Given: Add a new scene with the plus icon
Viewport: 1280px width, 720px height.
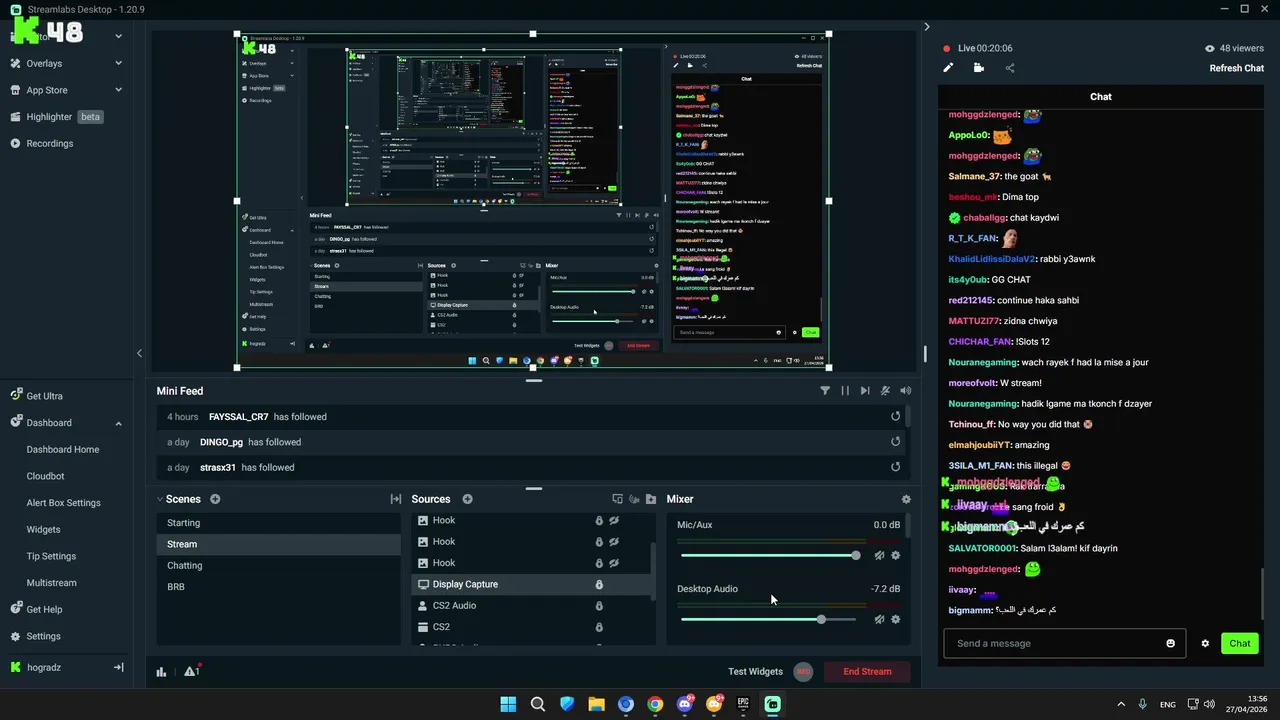Looking at the screenshot, I should (215, 499).
